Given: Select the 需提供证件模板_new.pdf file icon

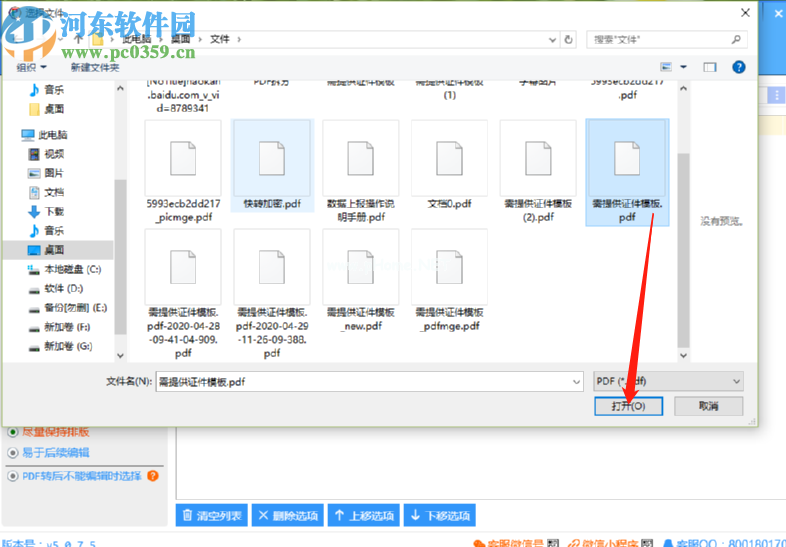Looking at the screenshot, I should point(360,267).
